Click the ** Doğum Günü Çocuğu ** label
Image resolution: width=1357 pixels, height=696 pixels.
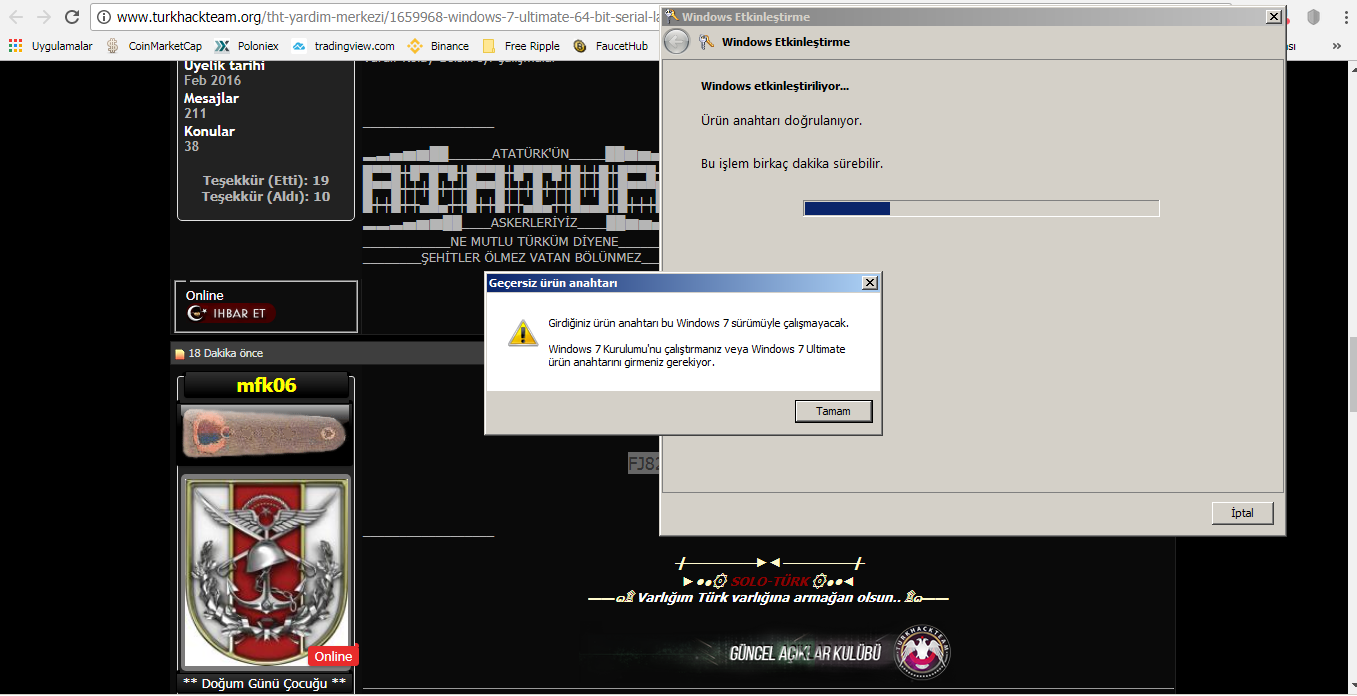[x=266, y=684]
